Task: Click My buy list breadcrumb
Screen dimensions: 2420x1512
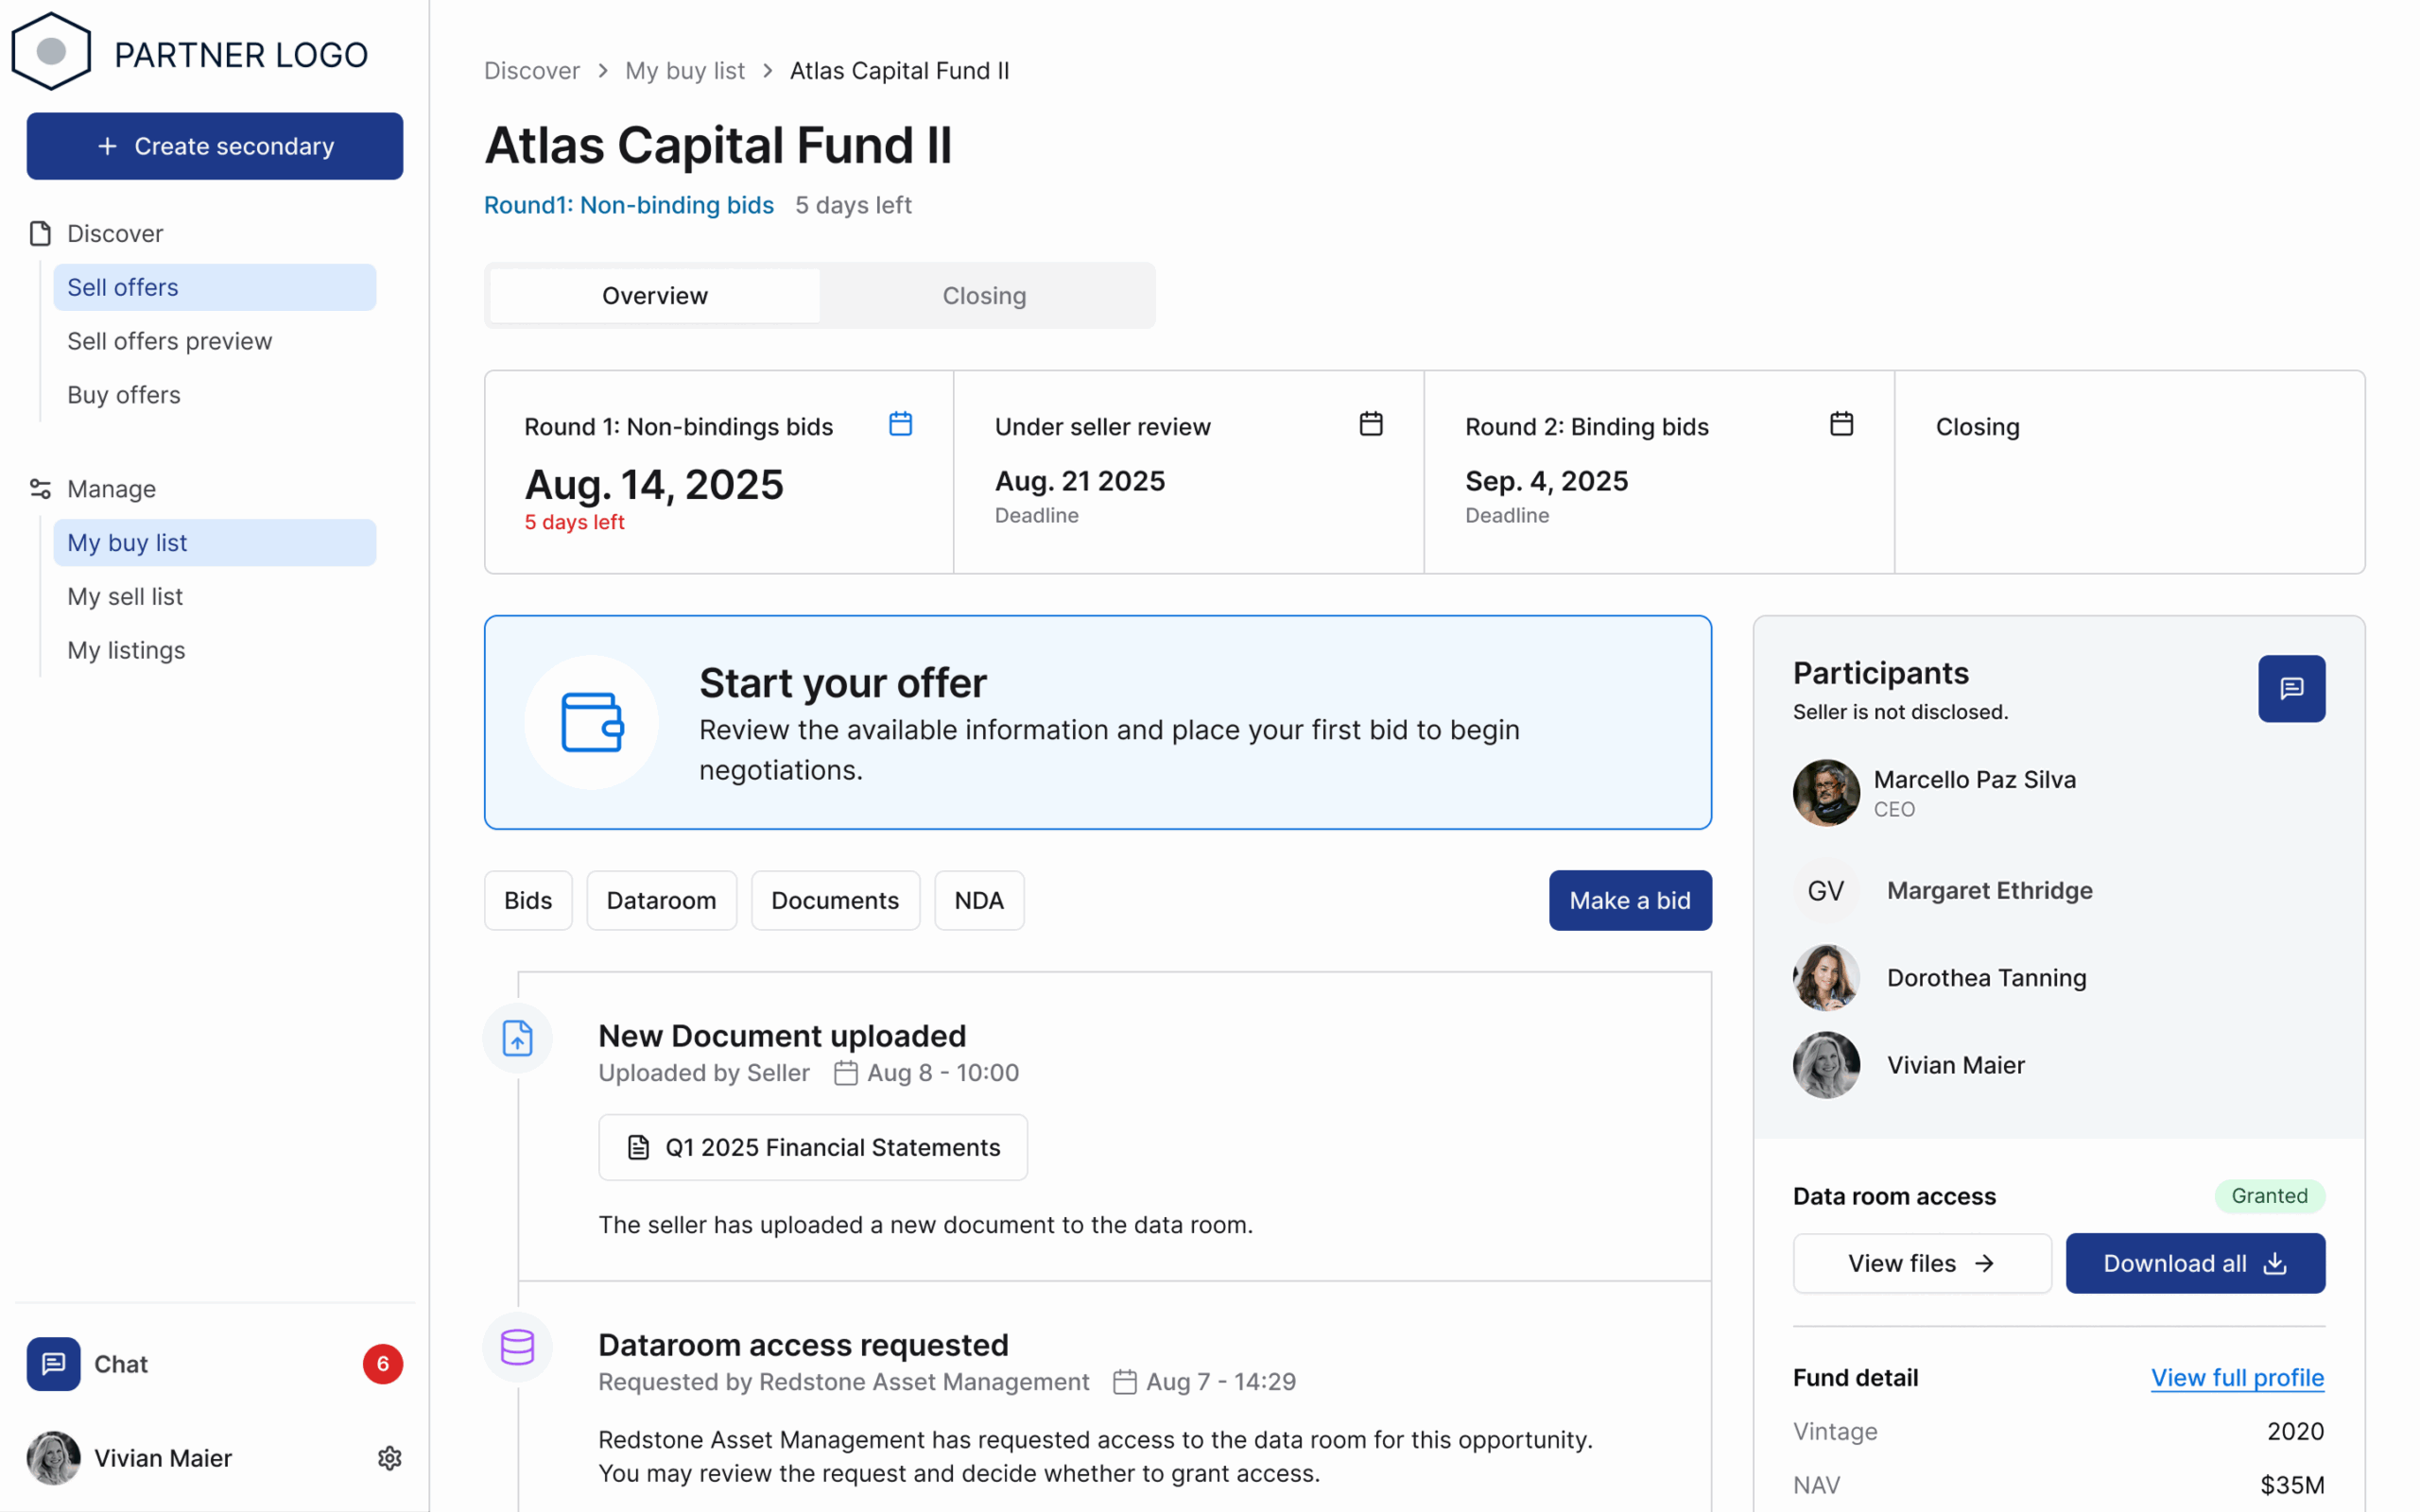Action: pos(684,71)
